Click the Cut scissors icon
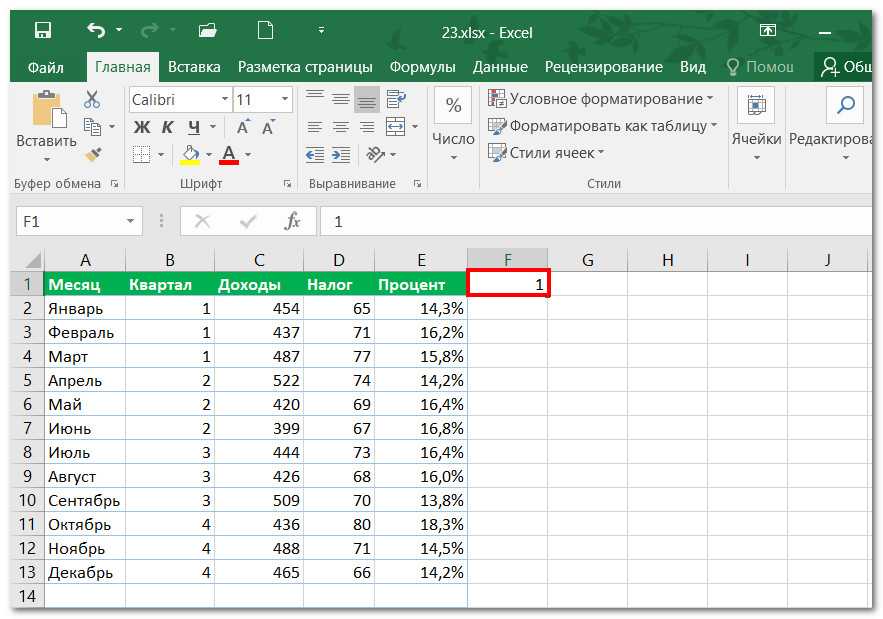The width and height of the screenshot is (883, 619). tap(92, 99)
